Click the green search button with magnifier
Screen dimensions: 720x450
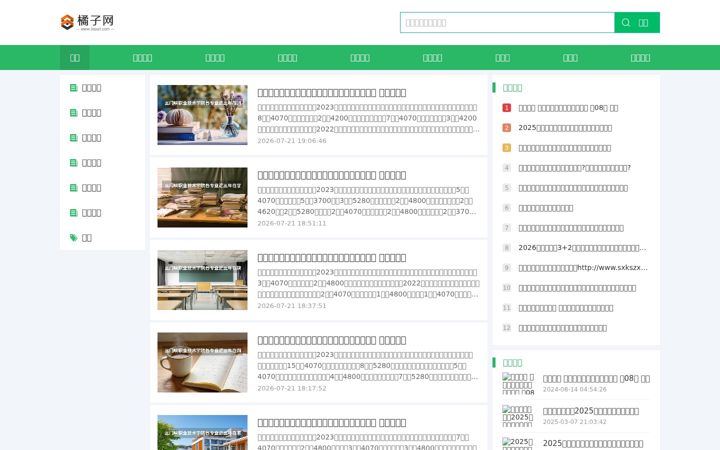pos(637,22)
